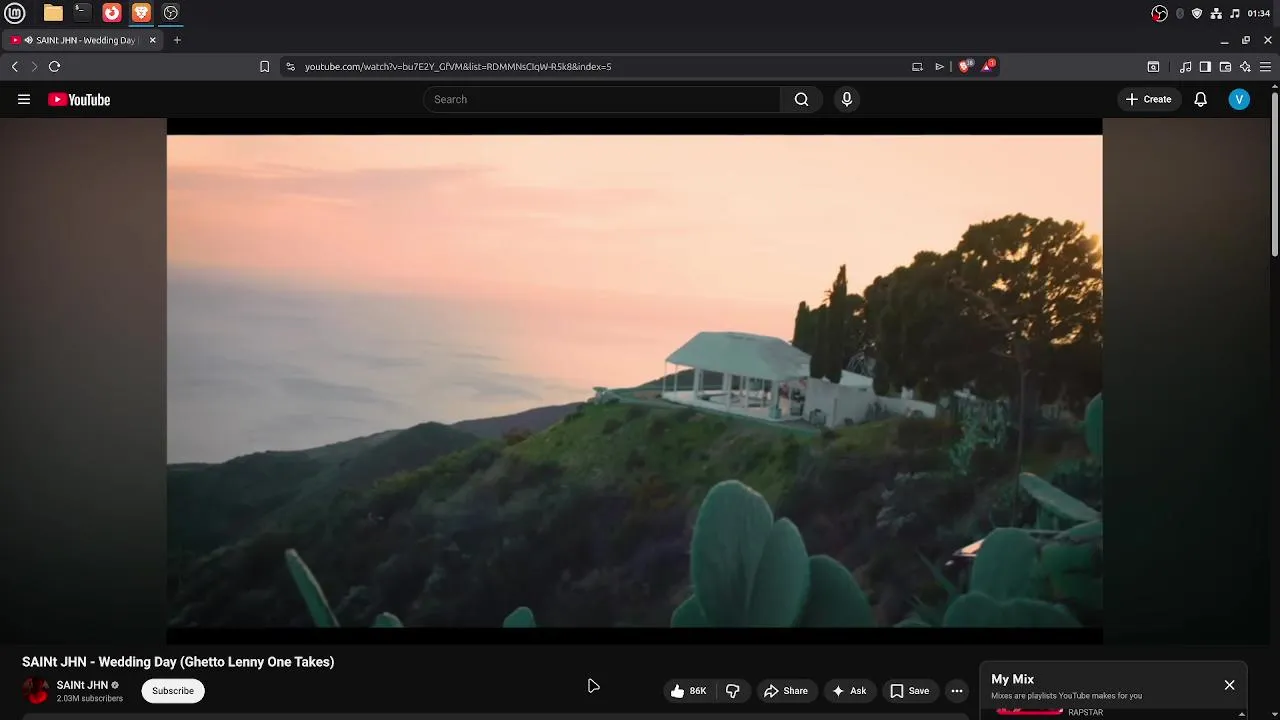Launch the Terminal from panel
This screenshot has height=720, width=1280.
point(82,13)
